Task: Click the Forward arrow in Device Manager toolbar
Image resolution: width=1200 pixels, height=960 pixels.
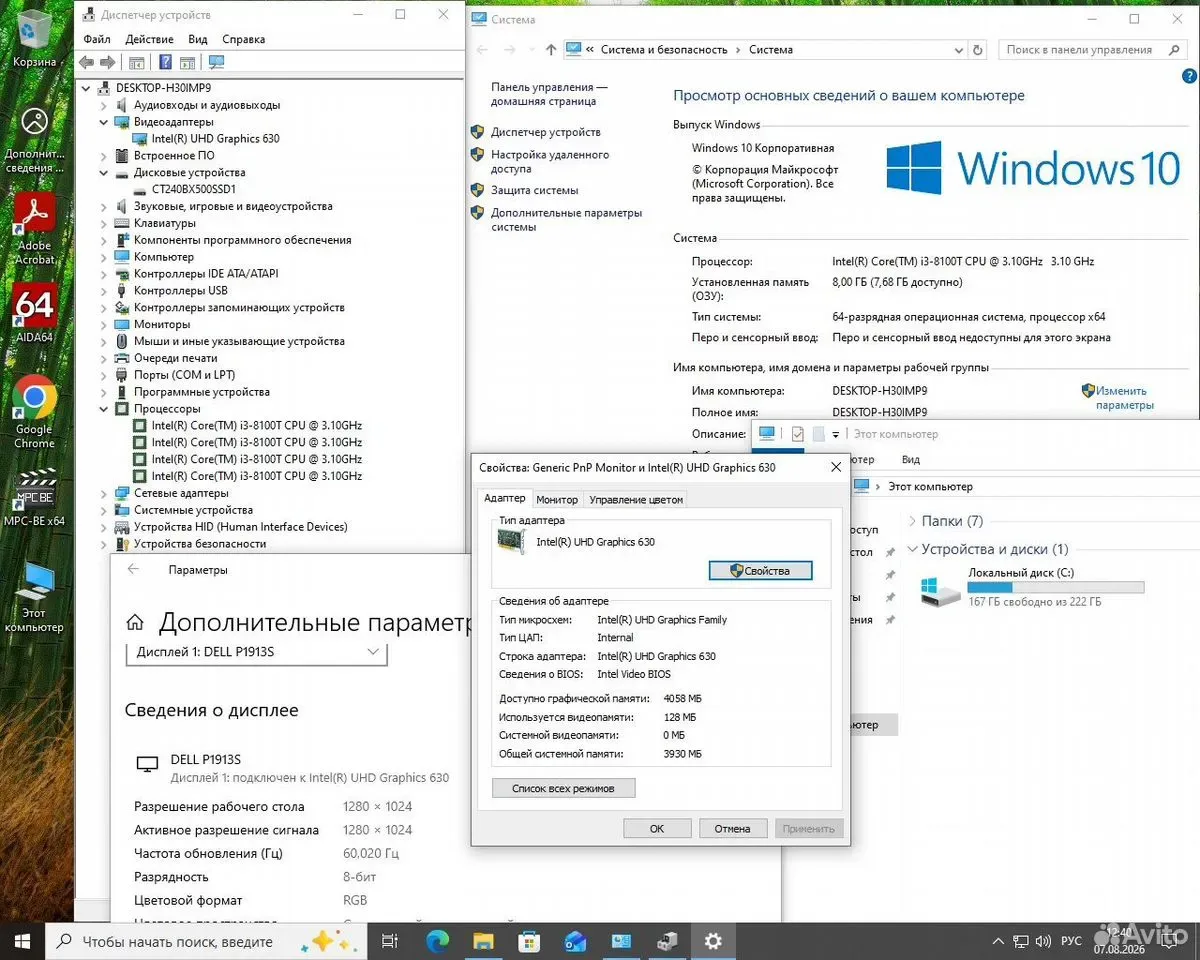Action: click(x=107, y=62)
